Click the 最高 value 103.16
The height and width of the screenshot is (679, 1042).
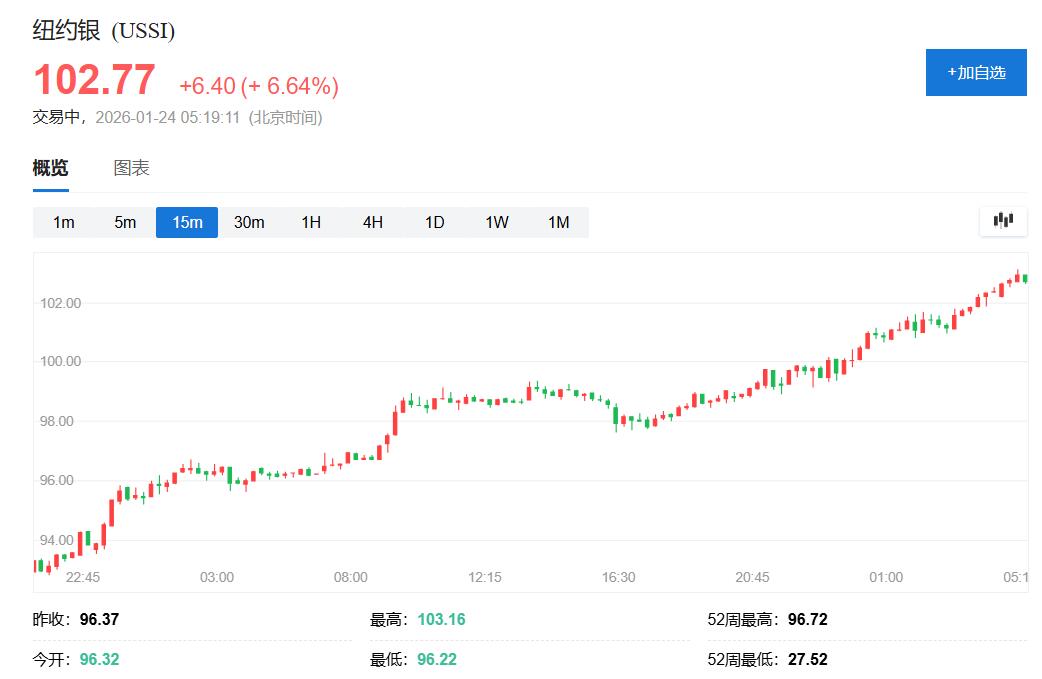click(441, 620)
